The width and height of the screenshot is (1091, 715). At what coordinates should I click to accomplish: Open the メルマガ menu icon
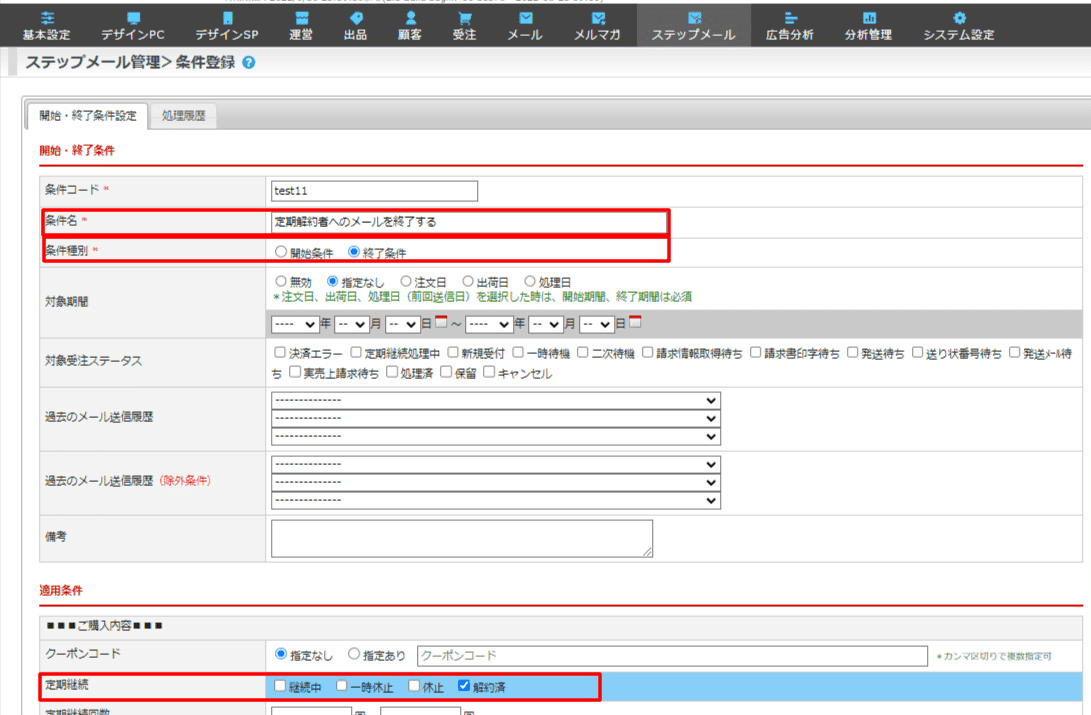(x=597, y=18)
